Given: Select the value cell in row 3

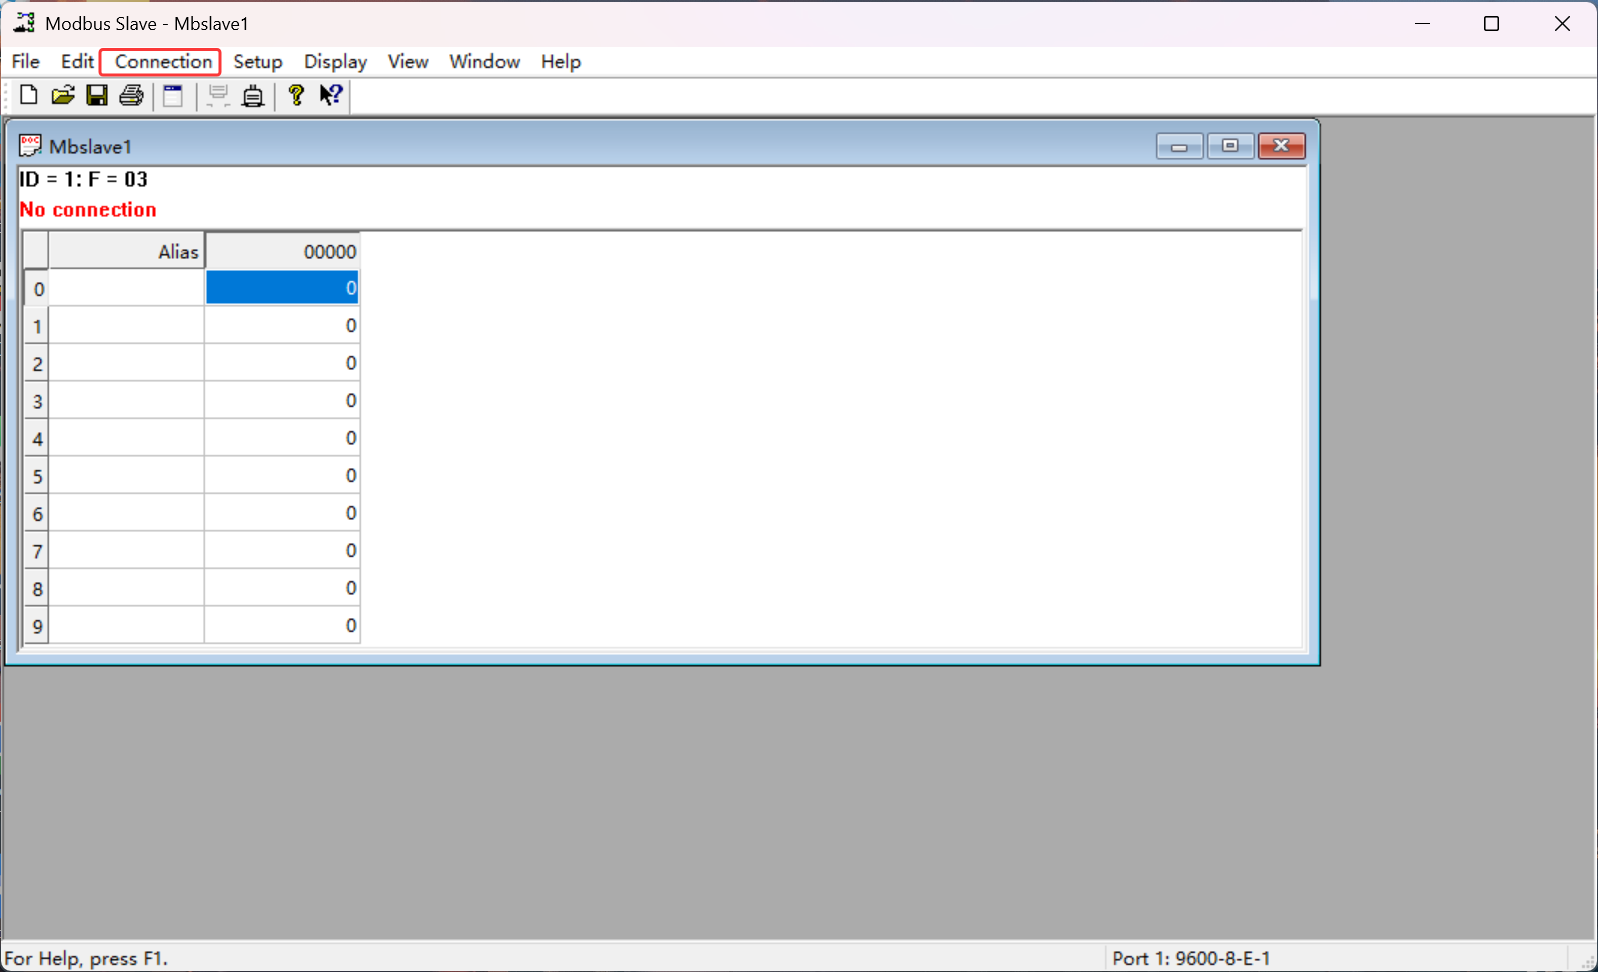Looking at the screenshot, I should click(x=282, y=401).
